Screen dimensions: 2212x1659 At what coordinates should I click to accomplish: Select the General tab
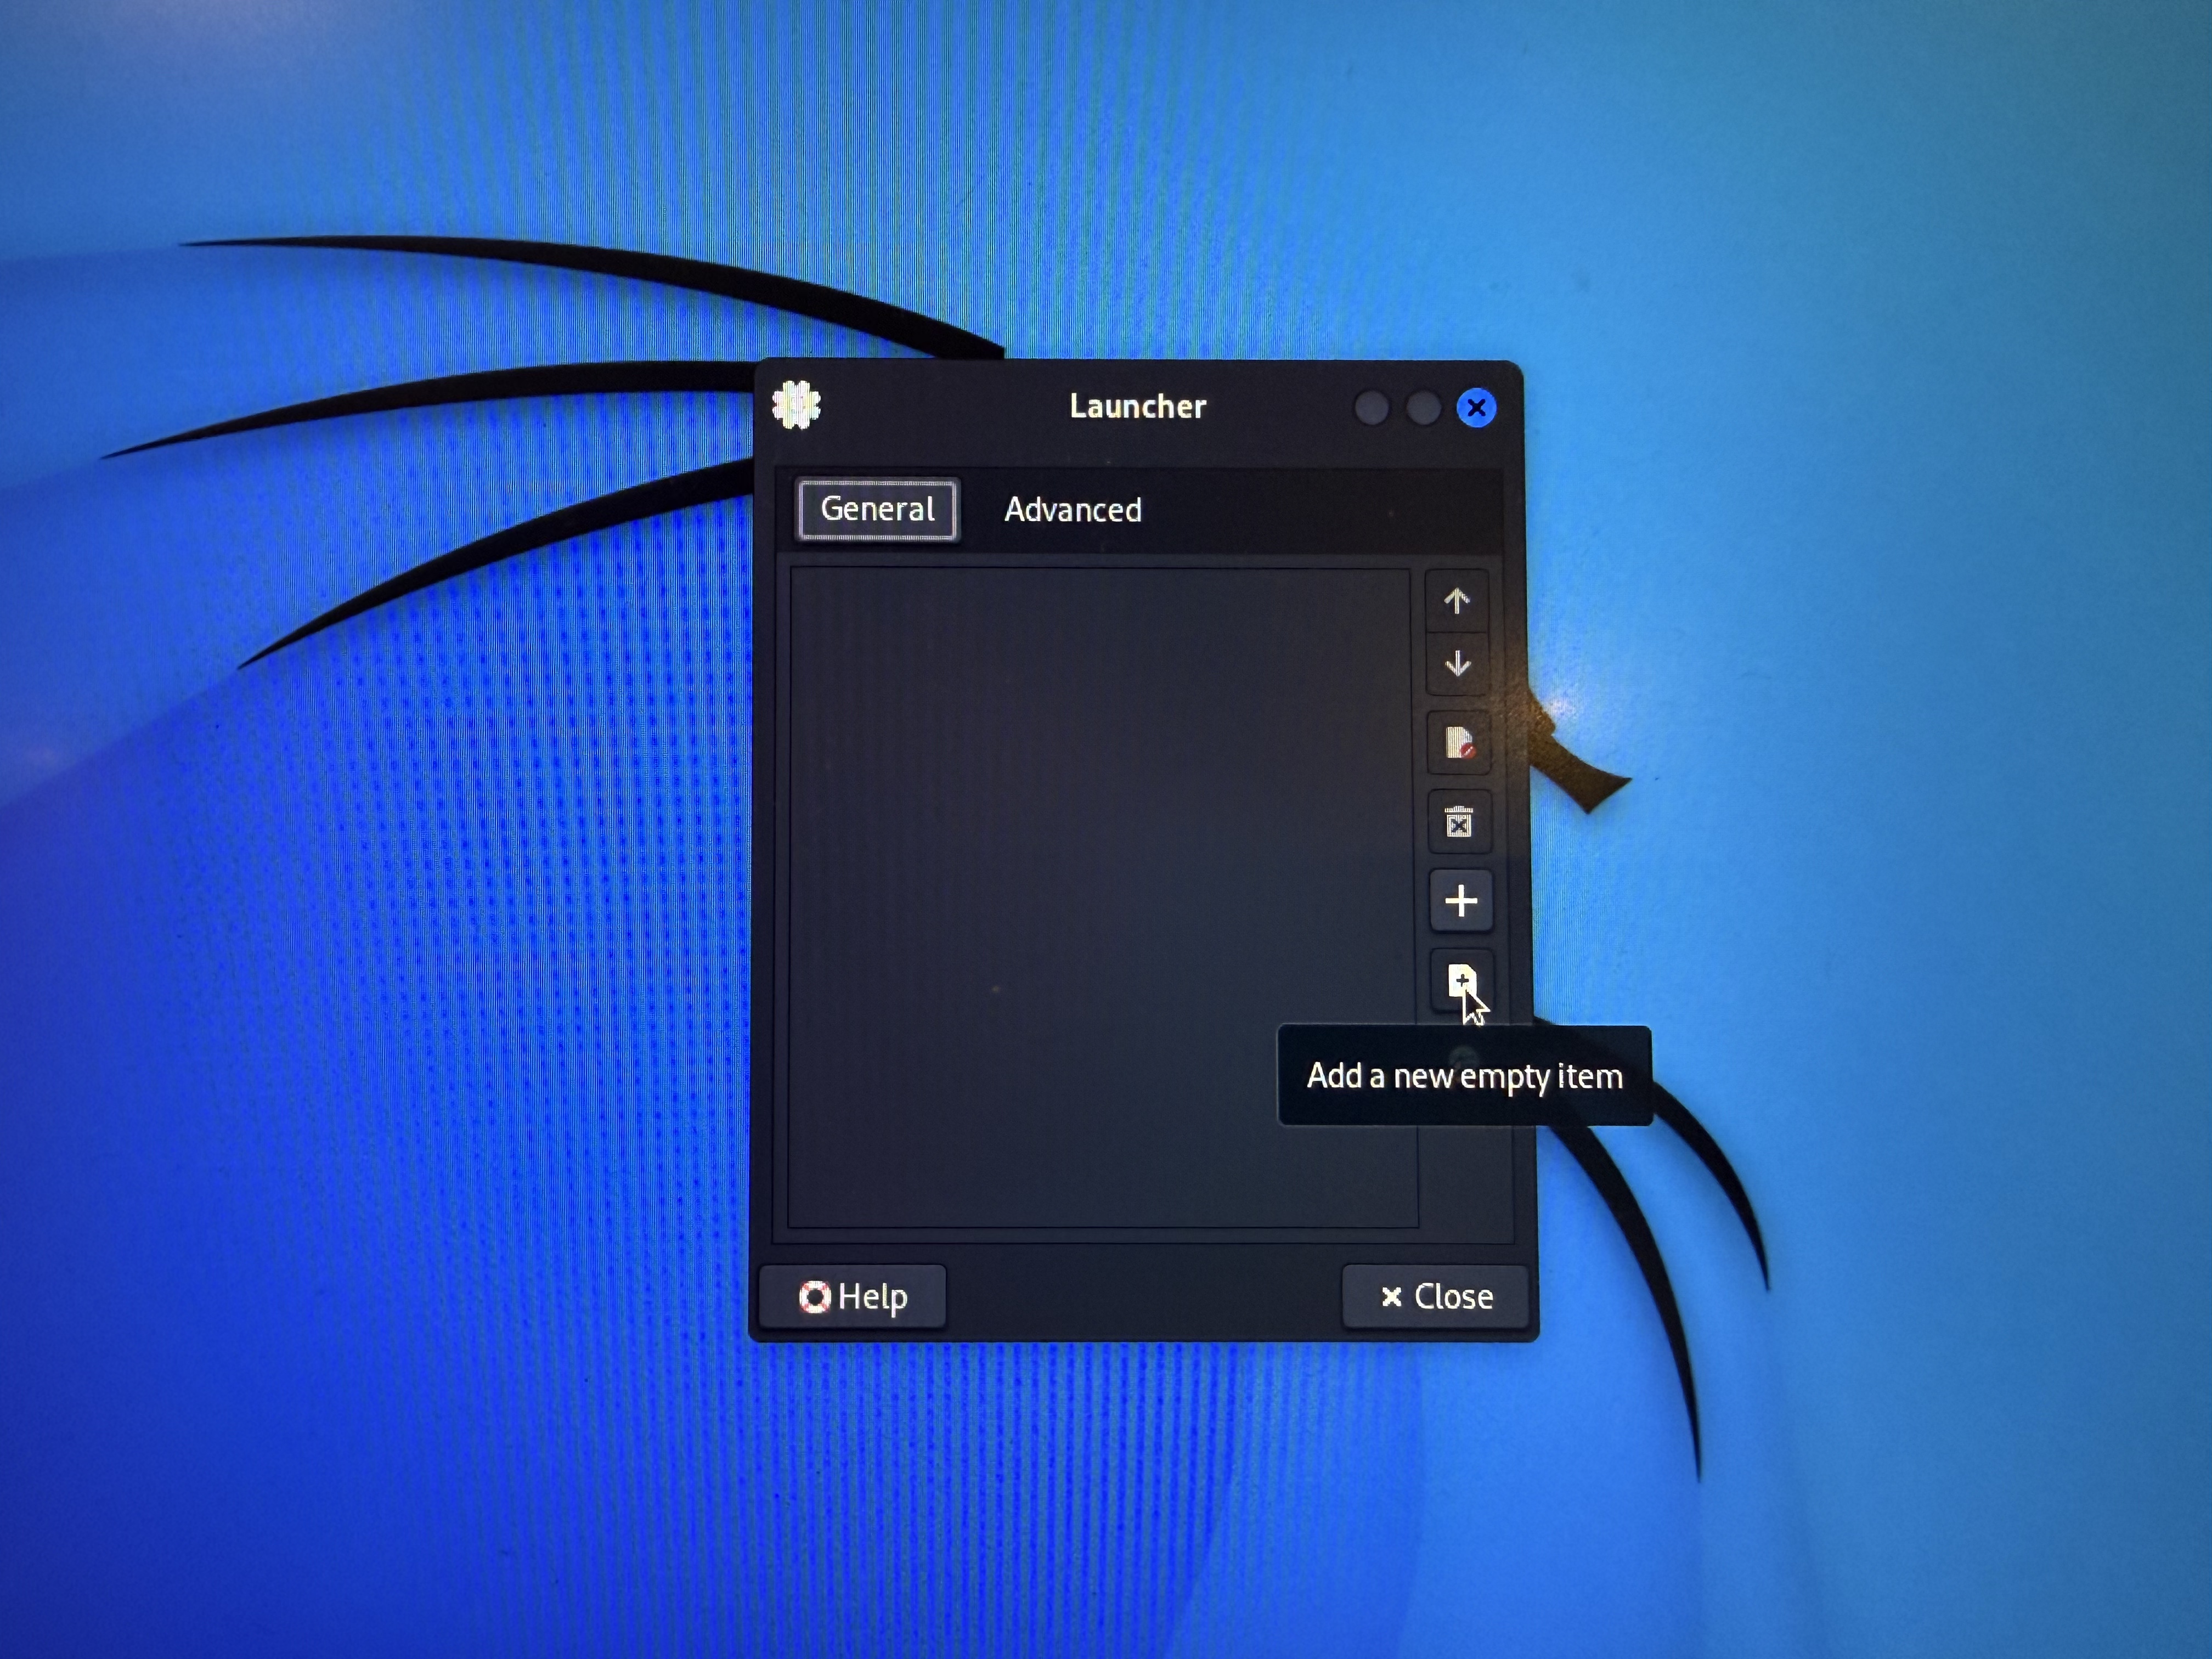pos(877,509)
